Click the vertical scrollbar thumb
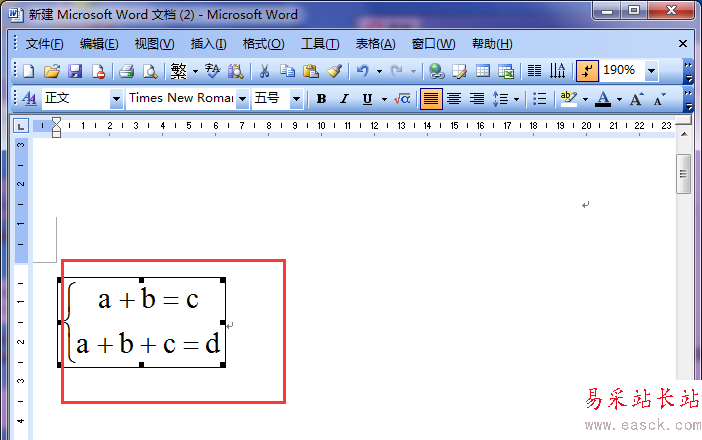702x440 pixels. tap(683, 174)
